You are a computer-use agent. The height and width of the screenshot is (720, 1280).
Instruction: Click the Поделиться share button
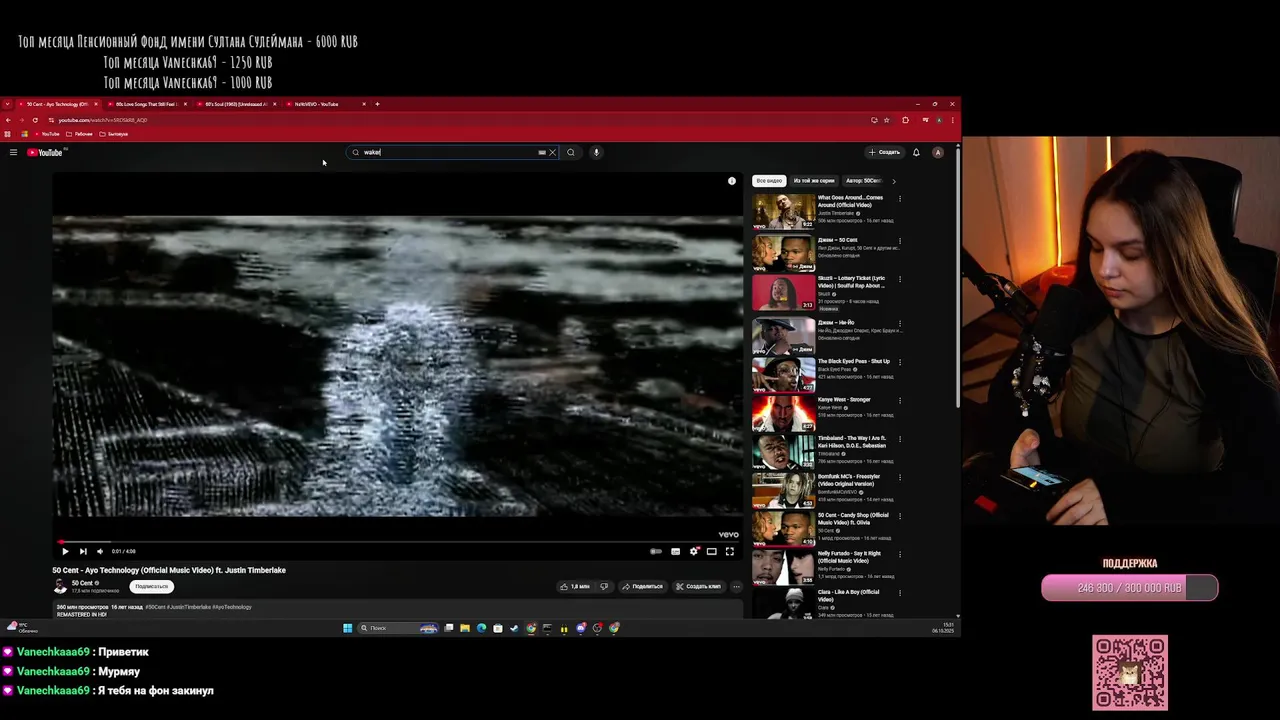pyautogui.click(x=642, y=586)
